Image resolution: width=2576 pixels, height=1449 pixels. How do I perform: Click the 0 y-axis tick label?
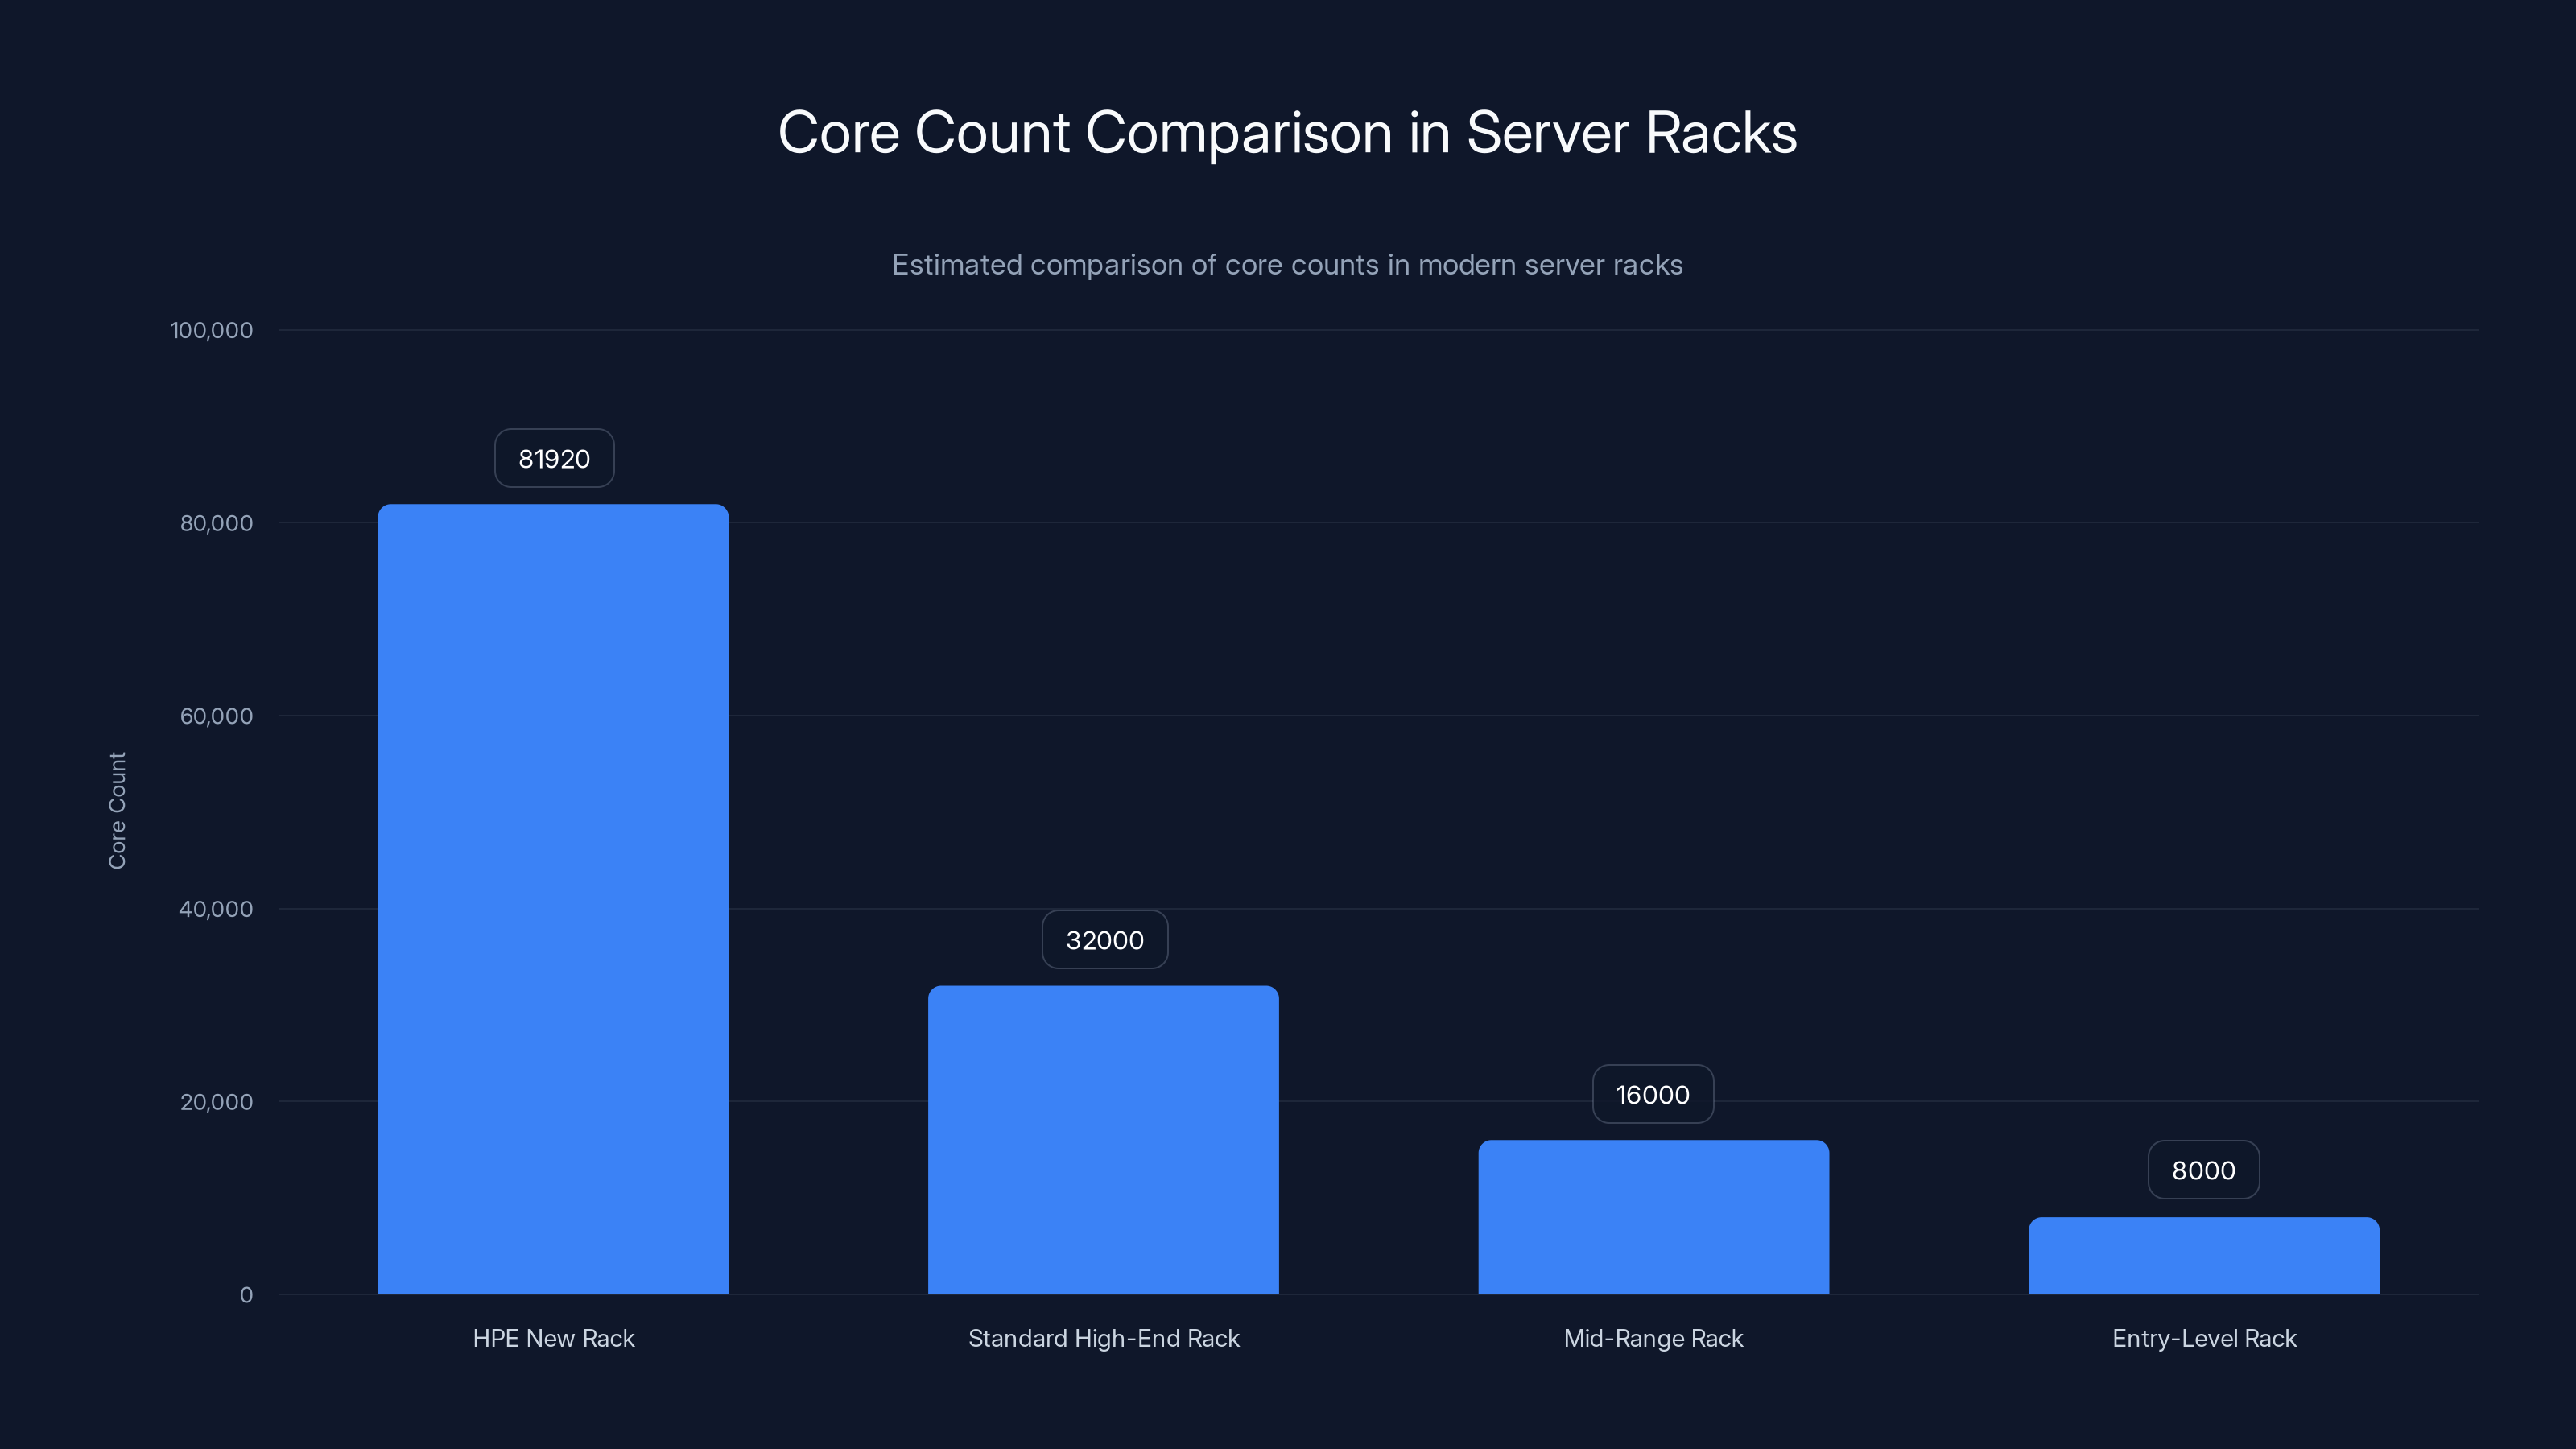246,1296
